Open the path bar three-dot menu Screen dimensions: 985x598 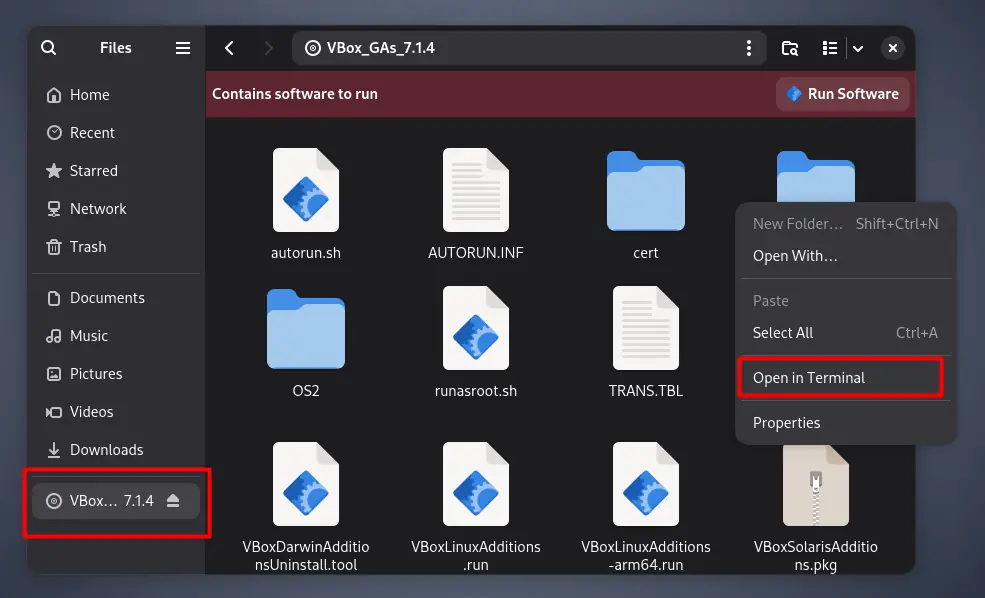pyautogui.click(x=749, y=48)
